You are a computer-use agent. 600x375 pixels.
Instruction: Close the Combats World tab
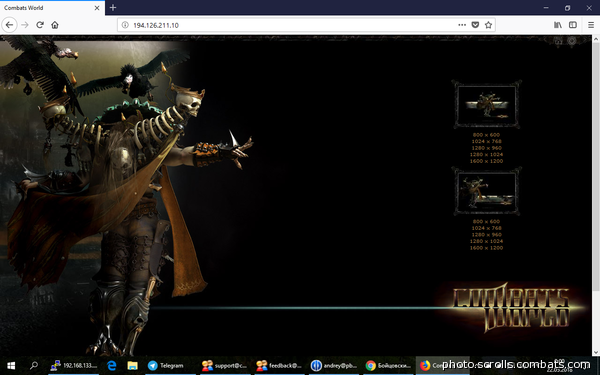coord(97,8)
